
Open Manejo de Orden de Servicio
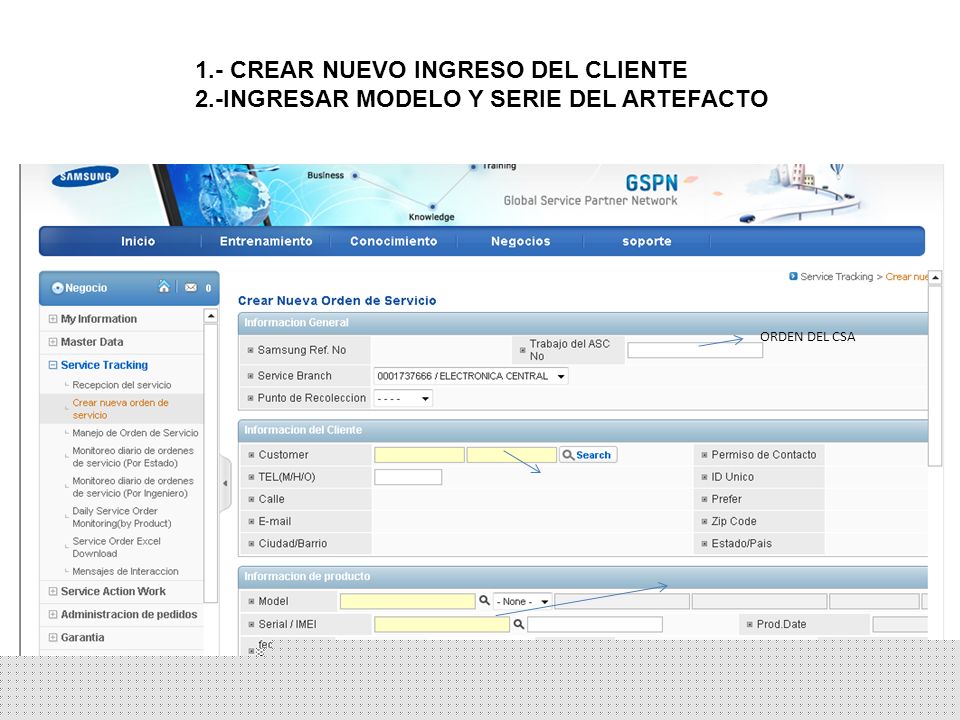pyautogui.click(x=135, y=433)
